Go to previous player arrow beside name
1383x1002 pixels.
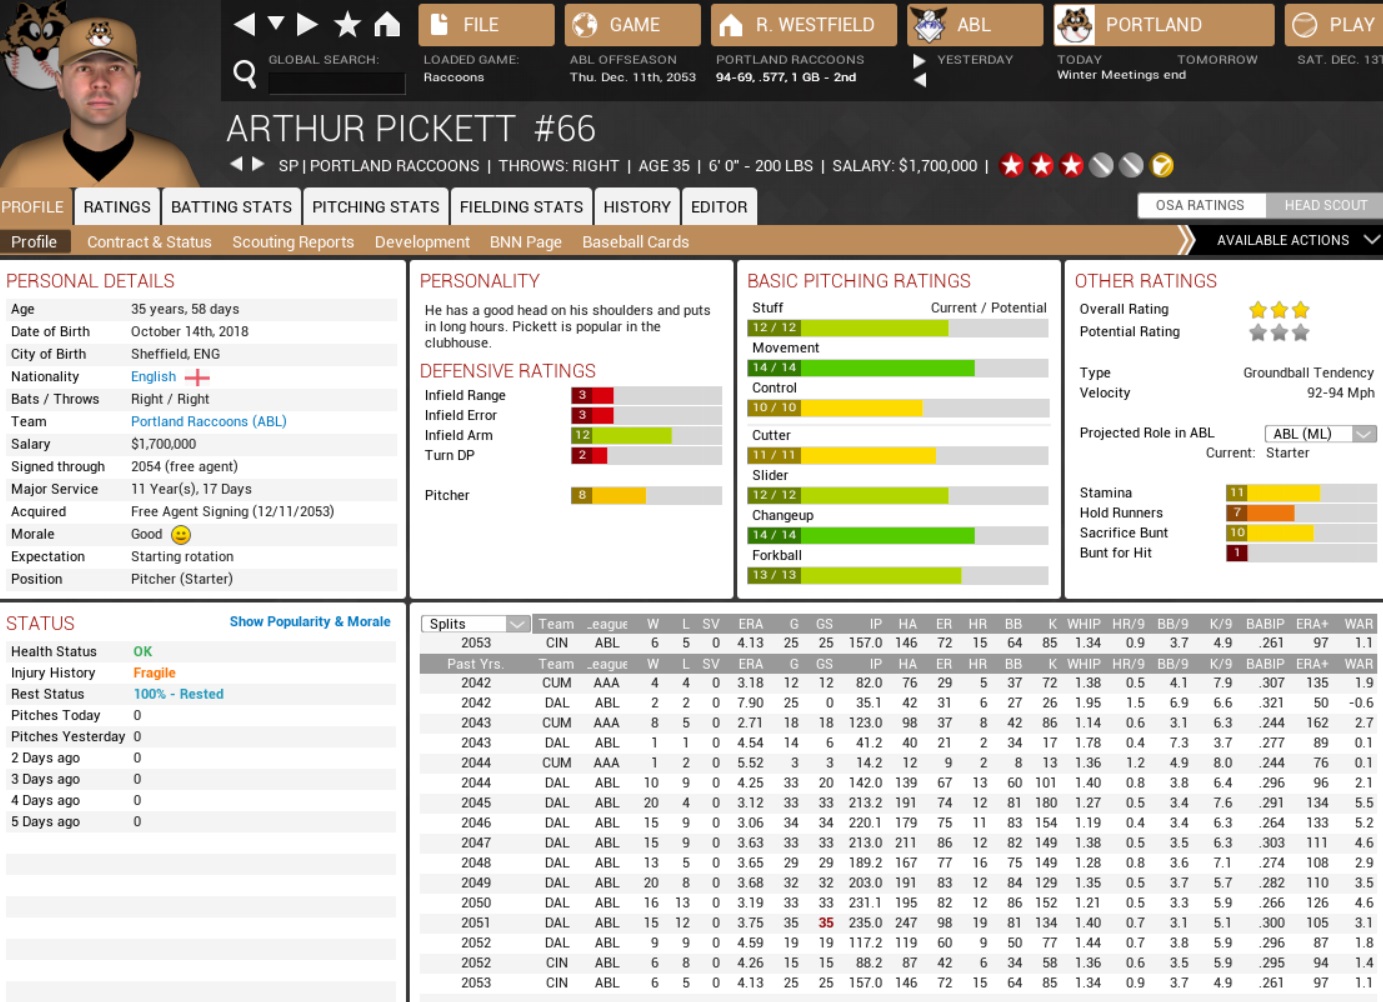click(236, 164)
